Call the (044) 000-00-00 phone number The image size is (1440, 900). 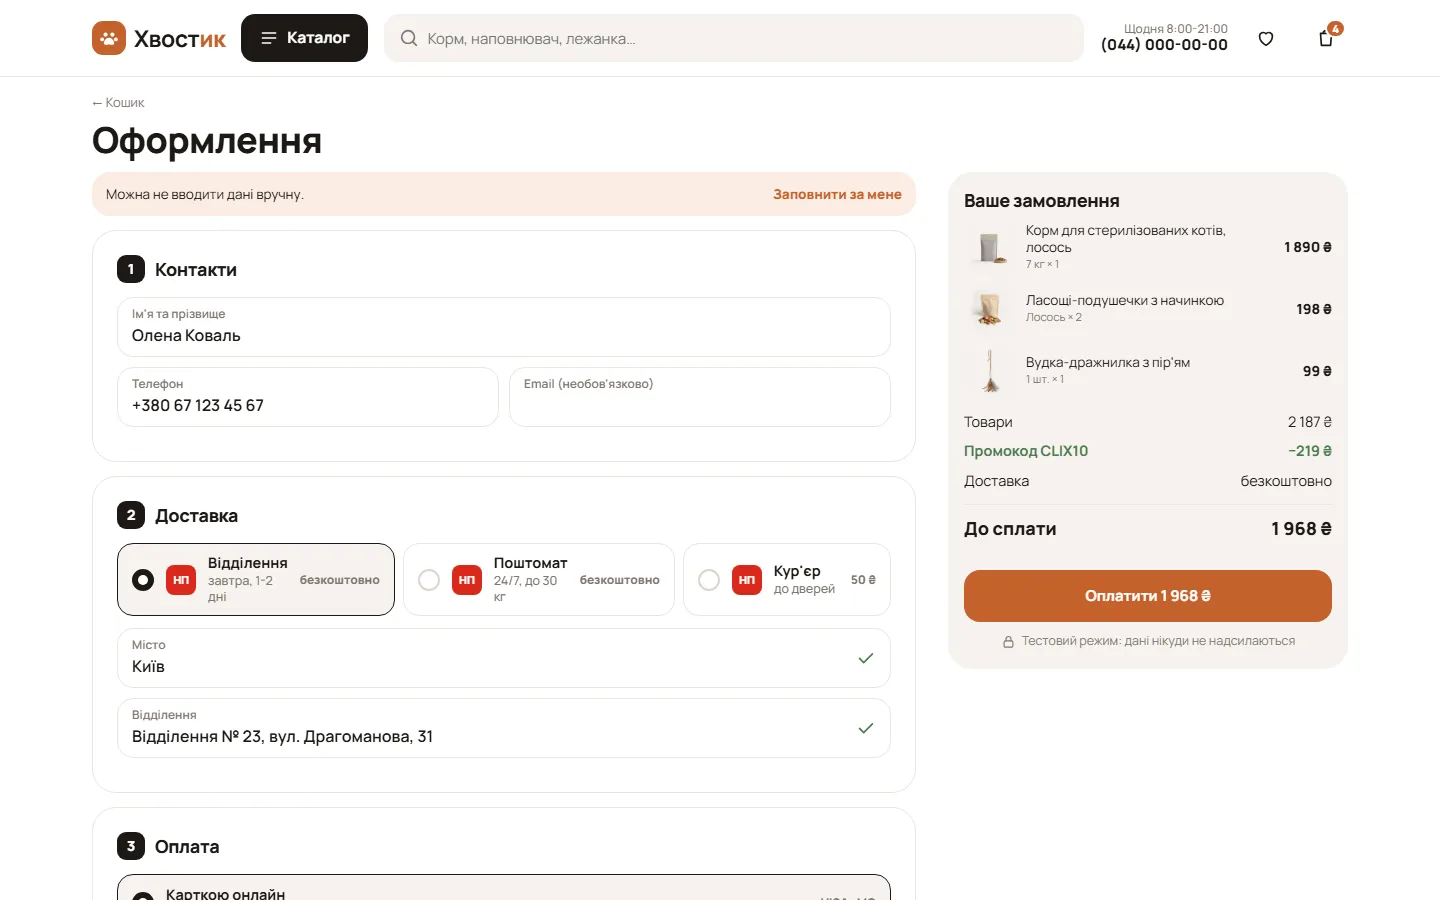(1164, 45)
